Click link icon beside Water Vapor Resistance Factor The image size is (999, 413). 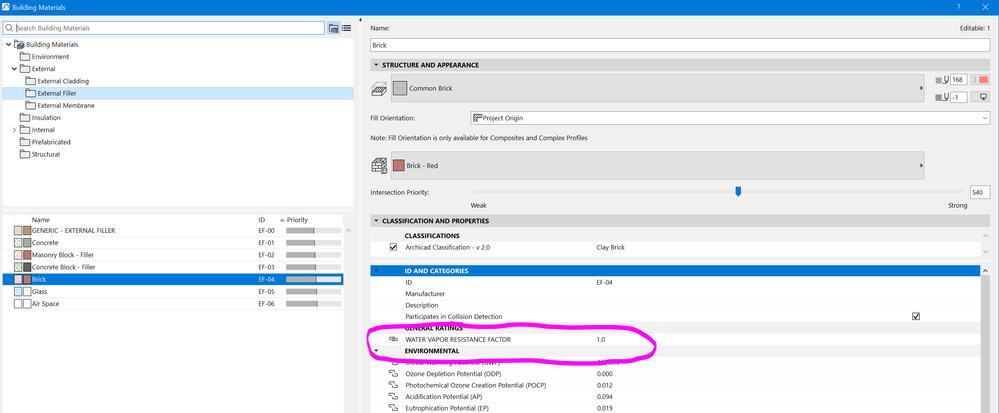pyautogui.click(x=393, y=340)
